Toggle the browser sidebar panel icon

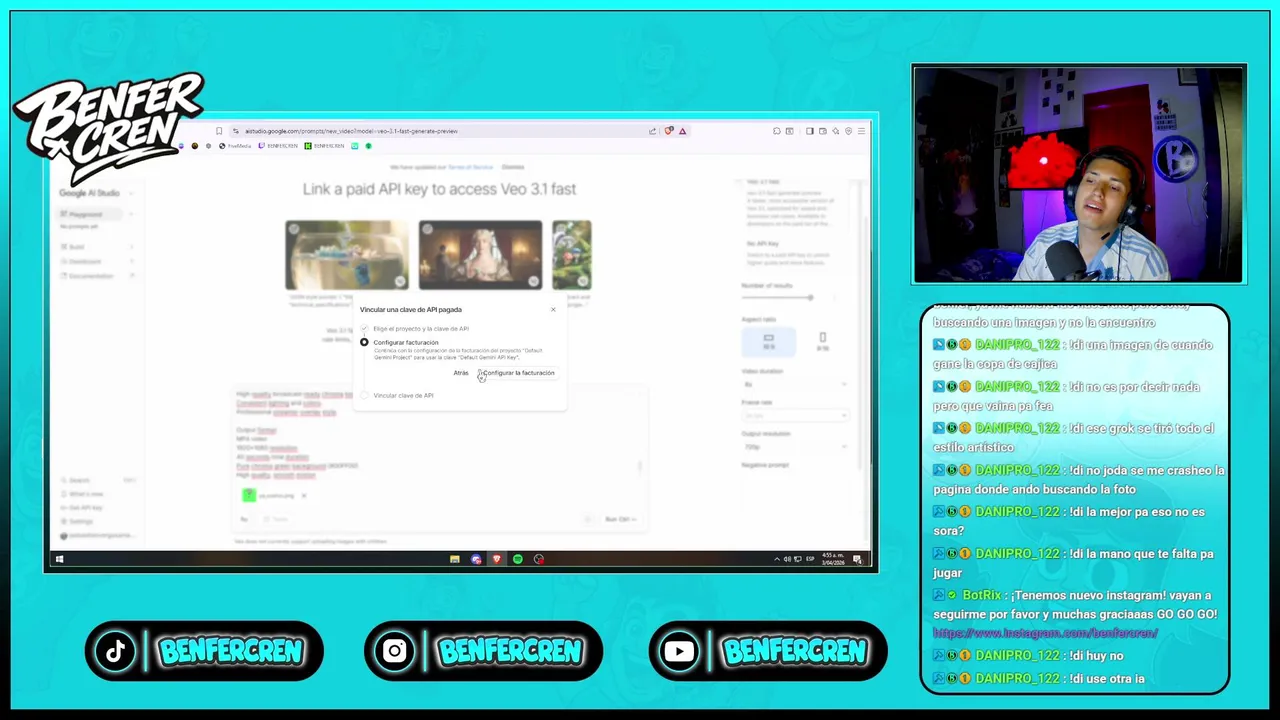[810, 131]
